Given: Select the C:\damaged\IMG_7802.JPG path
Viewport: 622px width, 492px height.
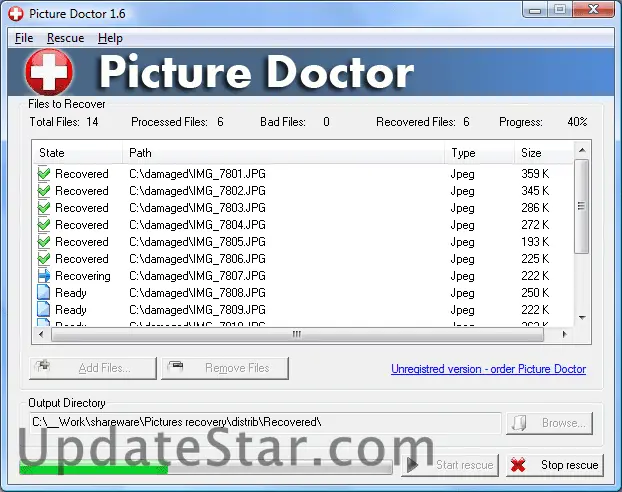Looking at the screenshot, I should pyautogui.click(x=197, y=191).
